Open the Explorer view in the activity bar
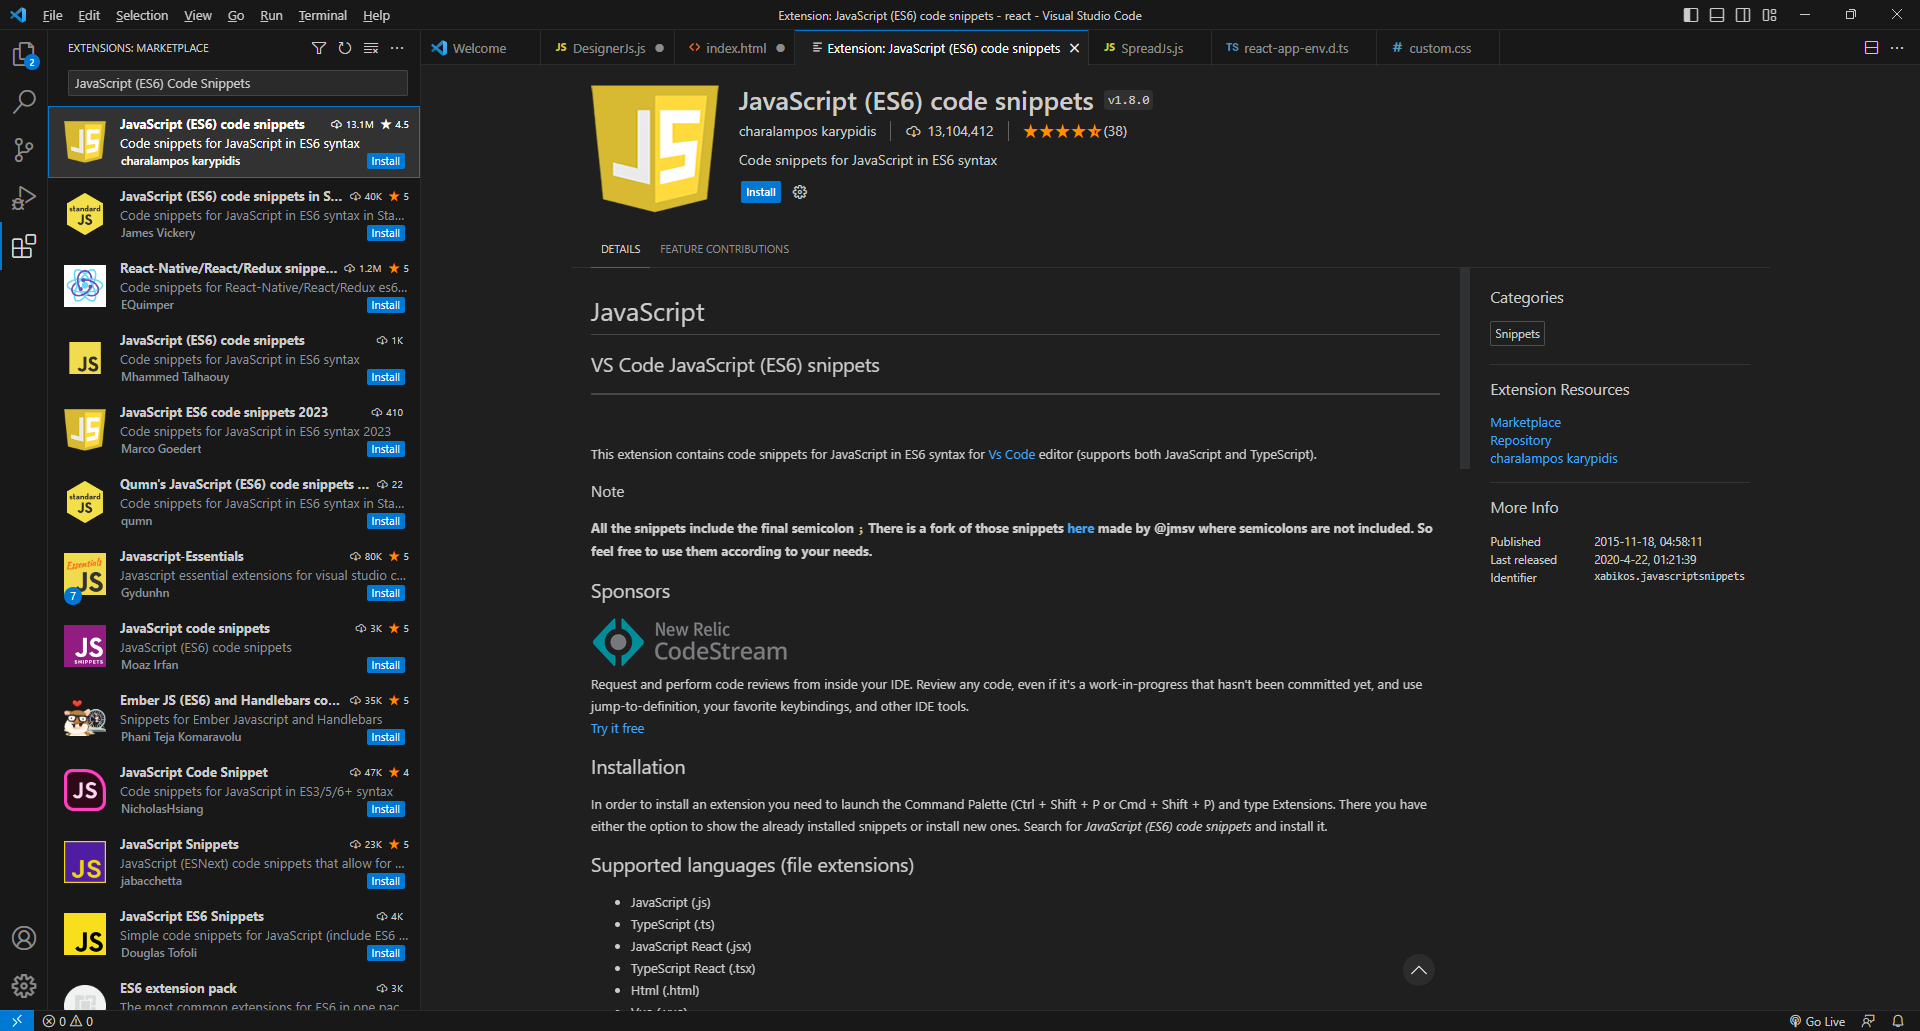Image resolution: width=1920 pixels, height=1031 pixels. tap(24, 55)
